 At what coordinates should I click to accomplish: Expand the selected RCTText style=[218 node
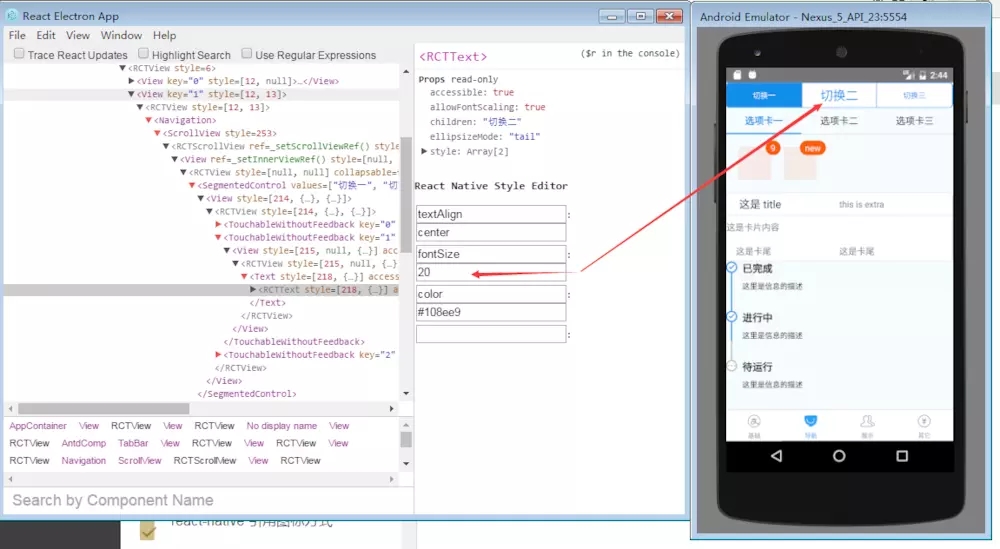253,289
